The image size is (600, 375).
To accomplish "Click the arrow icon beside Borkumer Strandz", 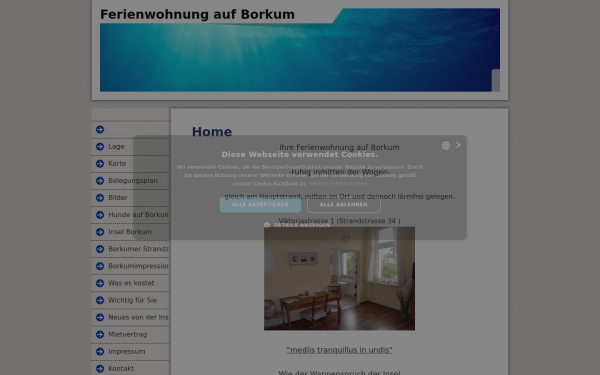I will (x=100, y=249).
